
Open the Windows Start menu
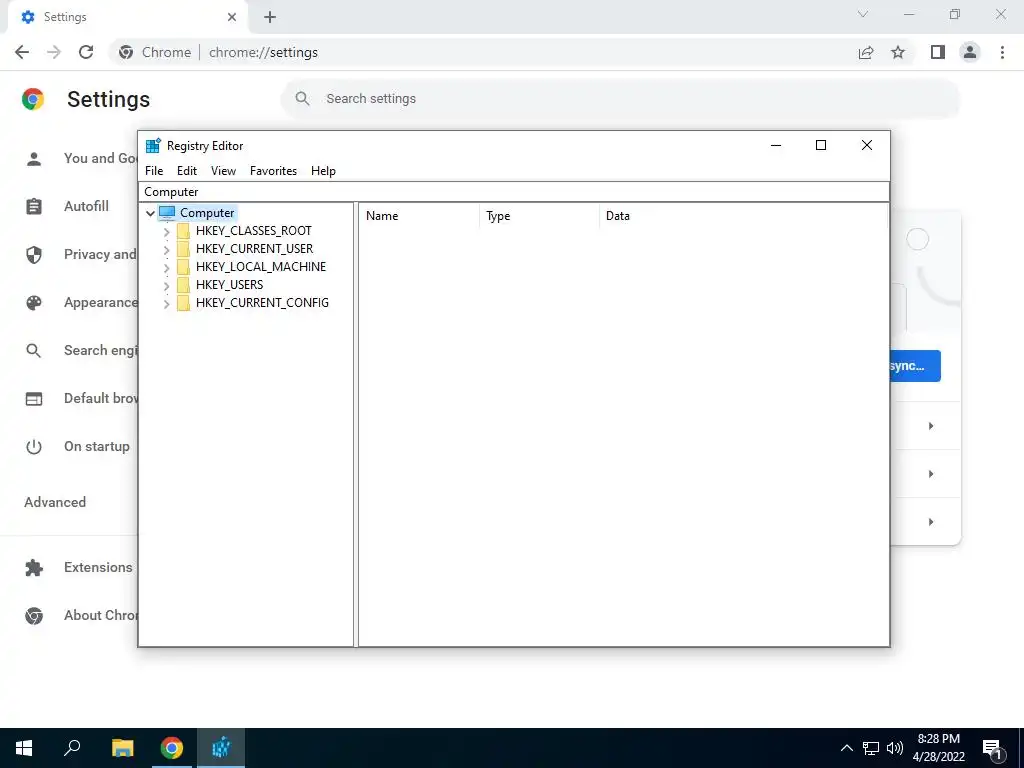[24, 748]
